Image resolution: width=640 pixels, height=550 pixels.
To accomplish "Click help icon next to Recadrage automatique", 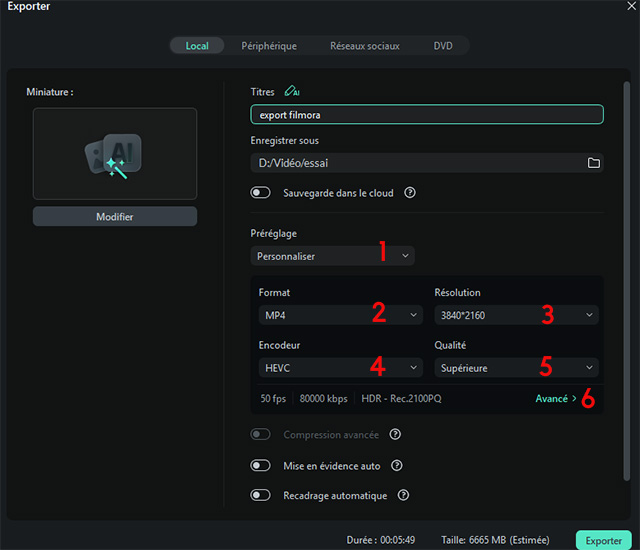I will click(x=404, y=495).
